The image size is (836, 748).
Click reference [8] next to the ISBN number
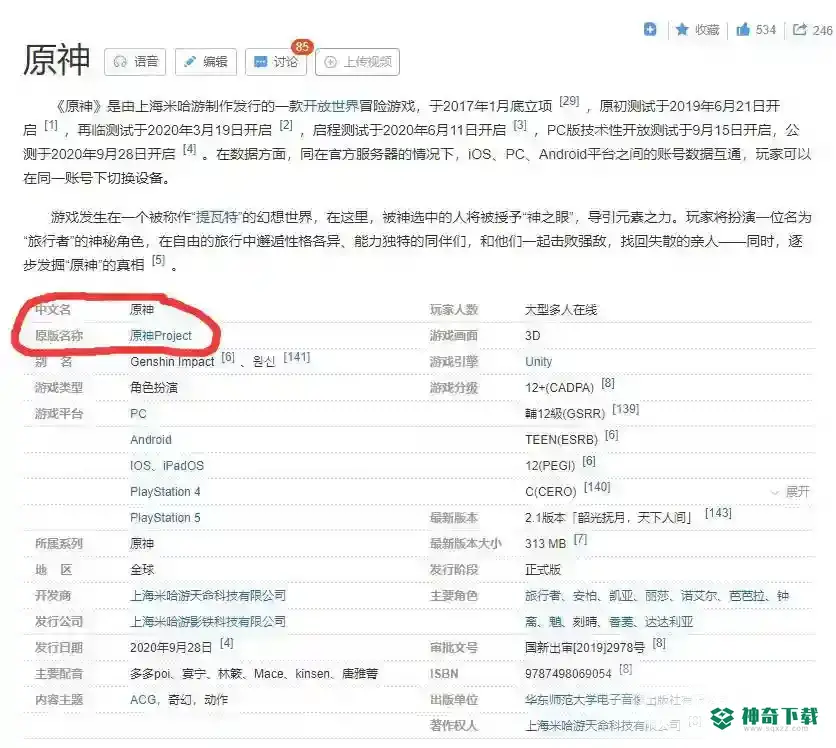pyautogui.click(x=625, y=669)
